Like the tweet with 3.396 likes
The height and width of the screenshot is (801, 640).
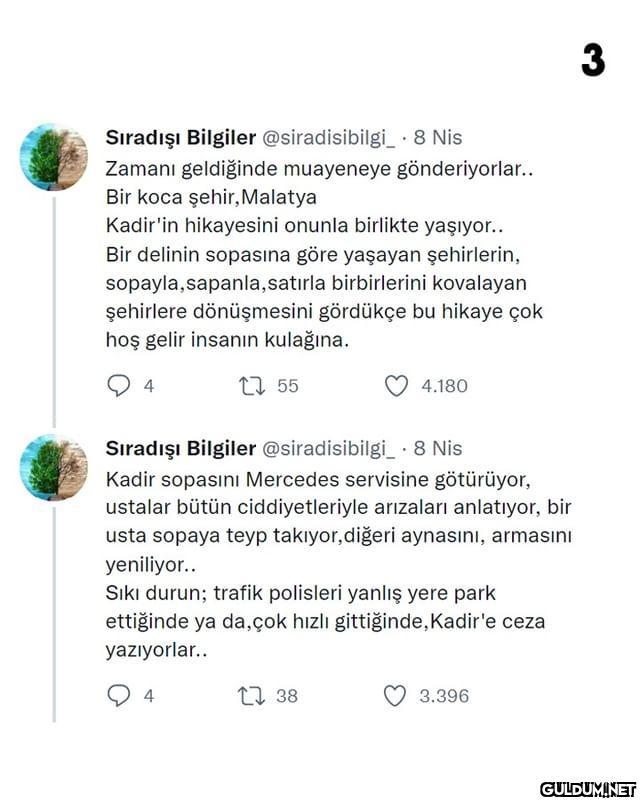396,695
